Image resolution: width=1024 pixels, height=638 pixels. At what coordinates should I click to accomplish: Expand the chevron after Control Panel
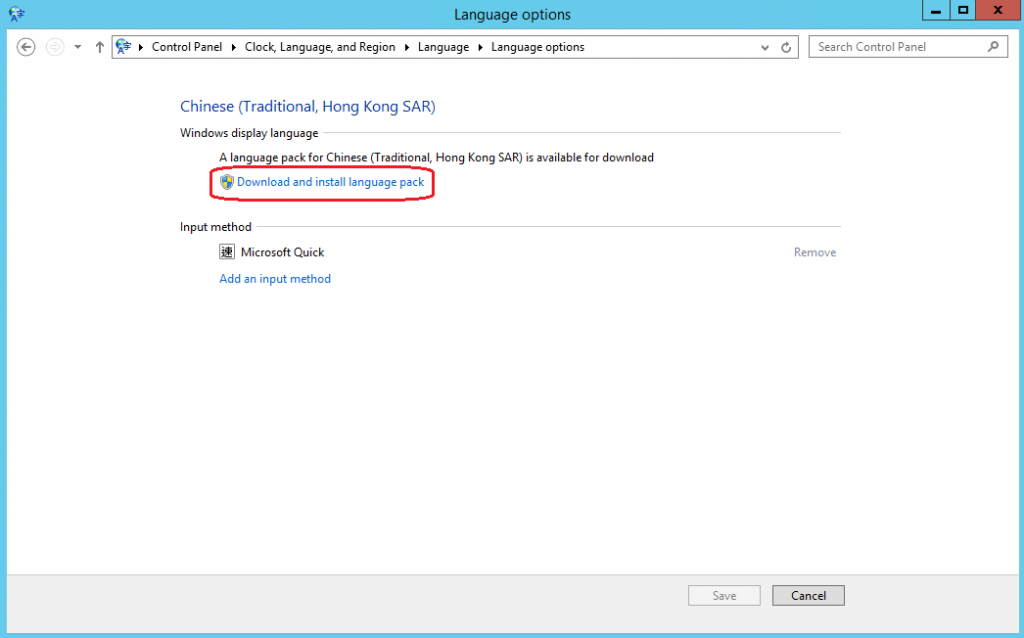(x=234, y=47)
